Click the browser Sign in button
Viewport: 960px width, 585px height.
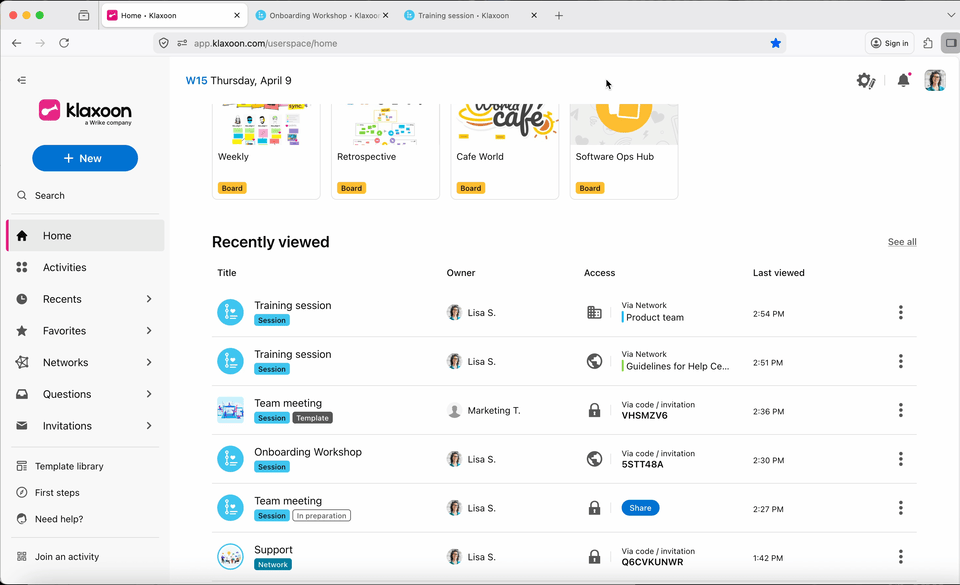tap(889, 43)
